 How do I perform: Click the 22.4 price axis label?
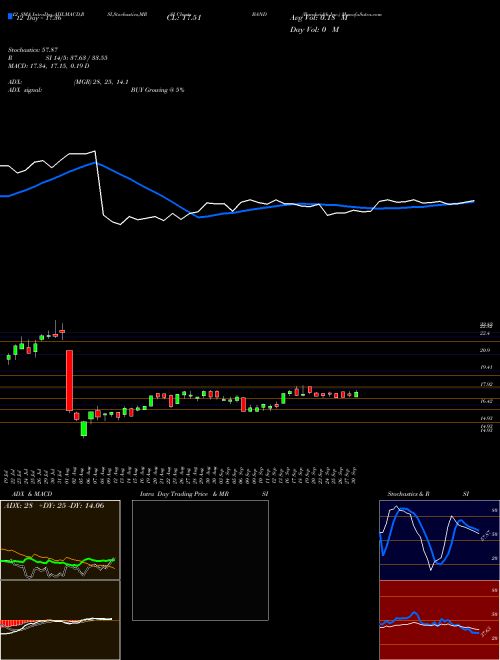point(485,333)
